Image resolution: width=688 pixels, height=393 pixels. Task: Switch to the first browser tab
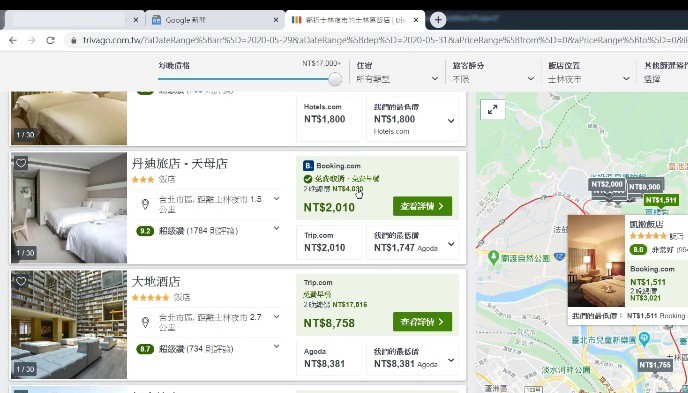[x=72, y=20]
